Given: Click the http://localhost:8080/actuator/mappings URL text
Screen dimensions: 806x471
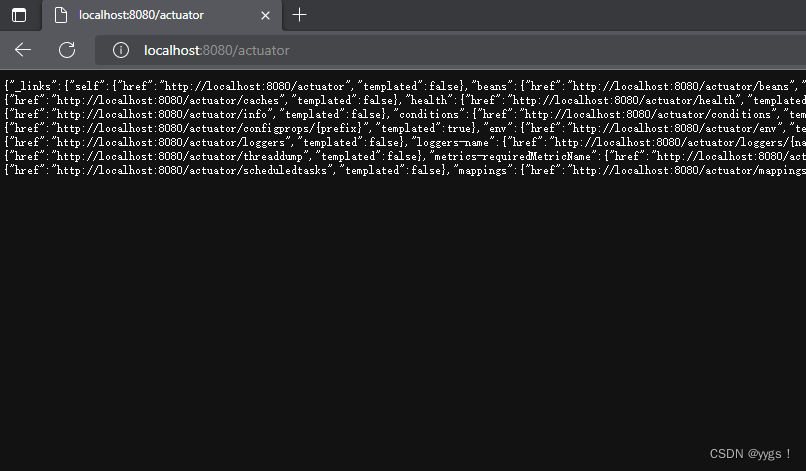Looking at the screenshot, I should tap(689, 170).
